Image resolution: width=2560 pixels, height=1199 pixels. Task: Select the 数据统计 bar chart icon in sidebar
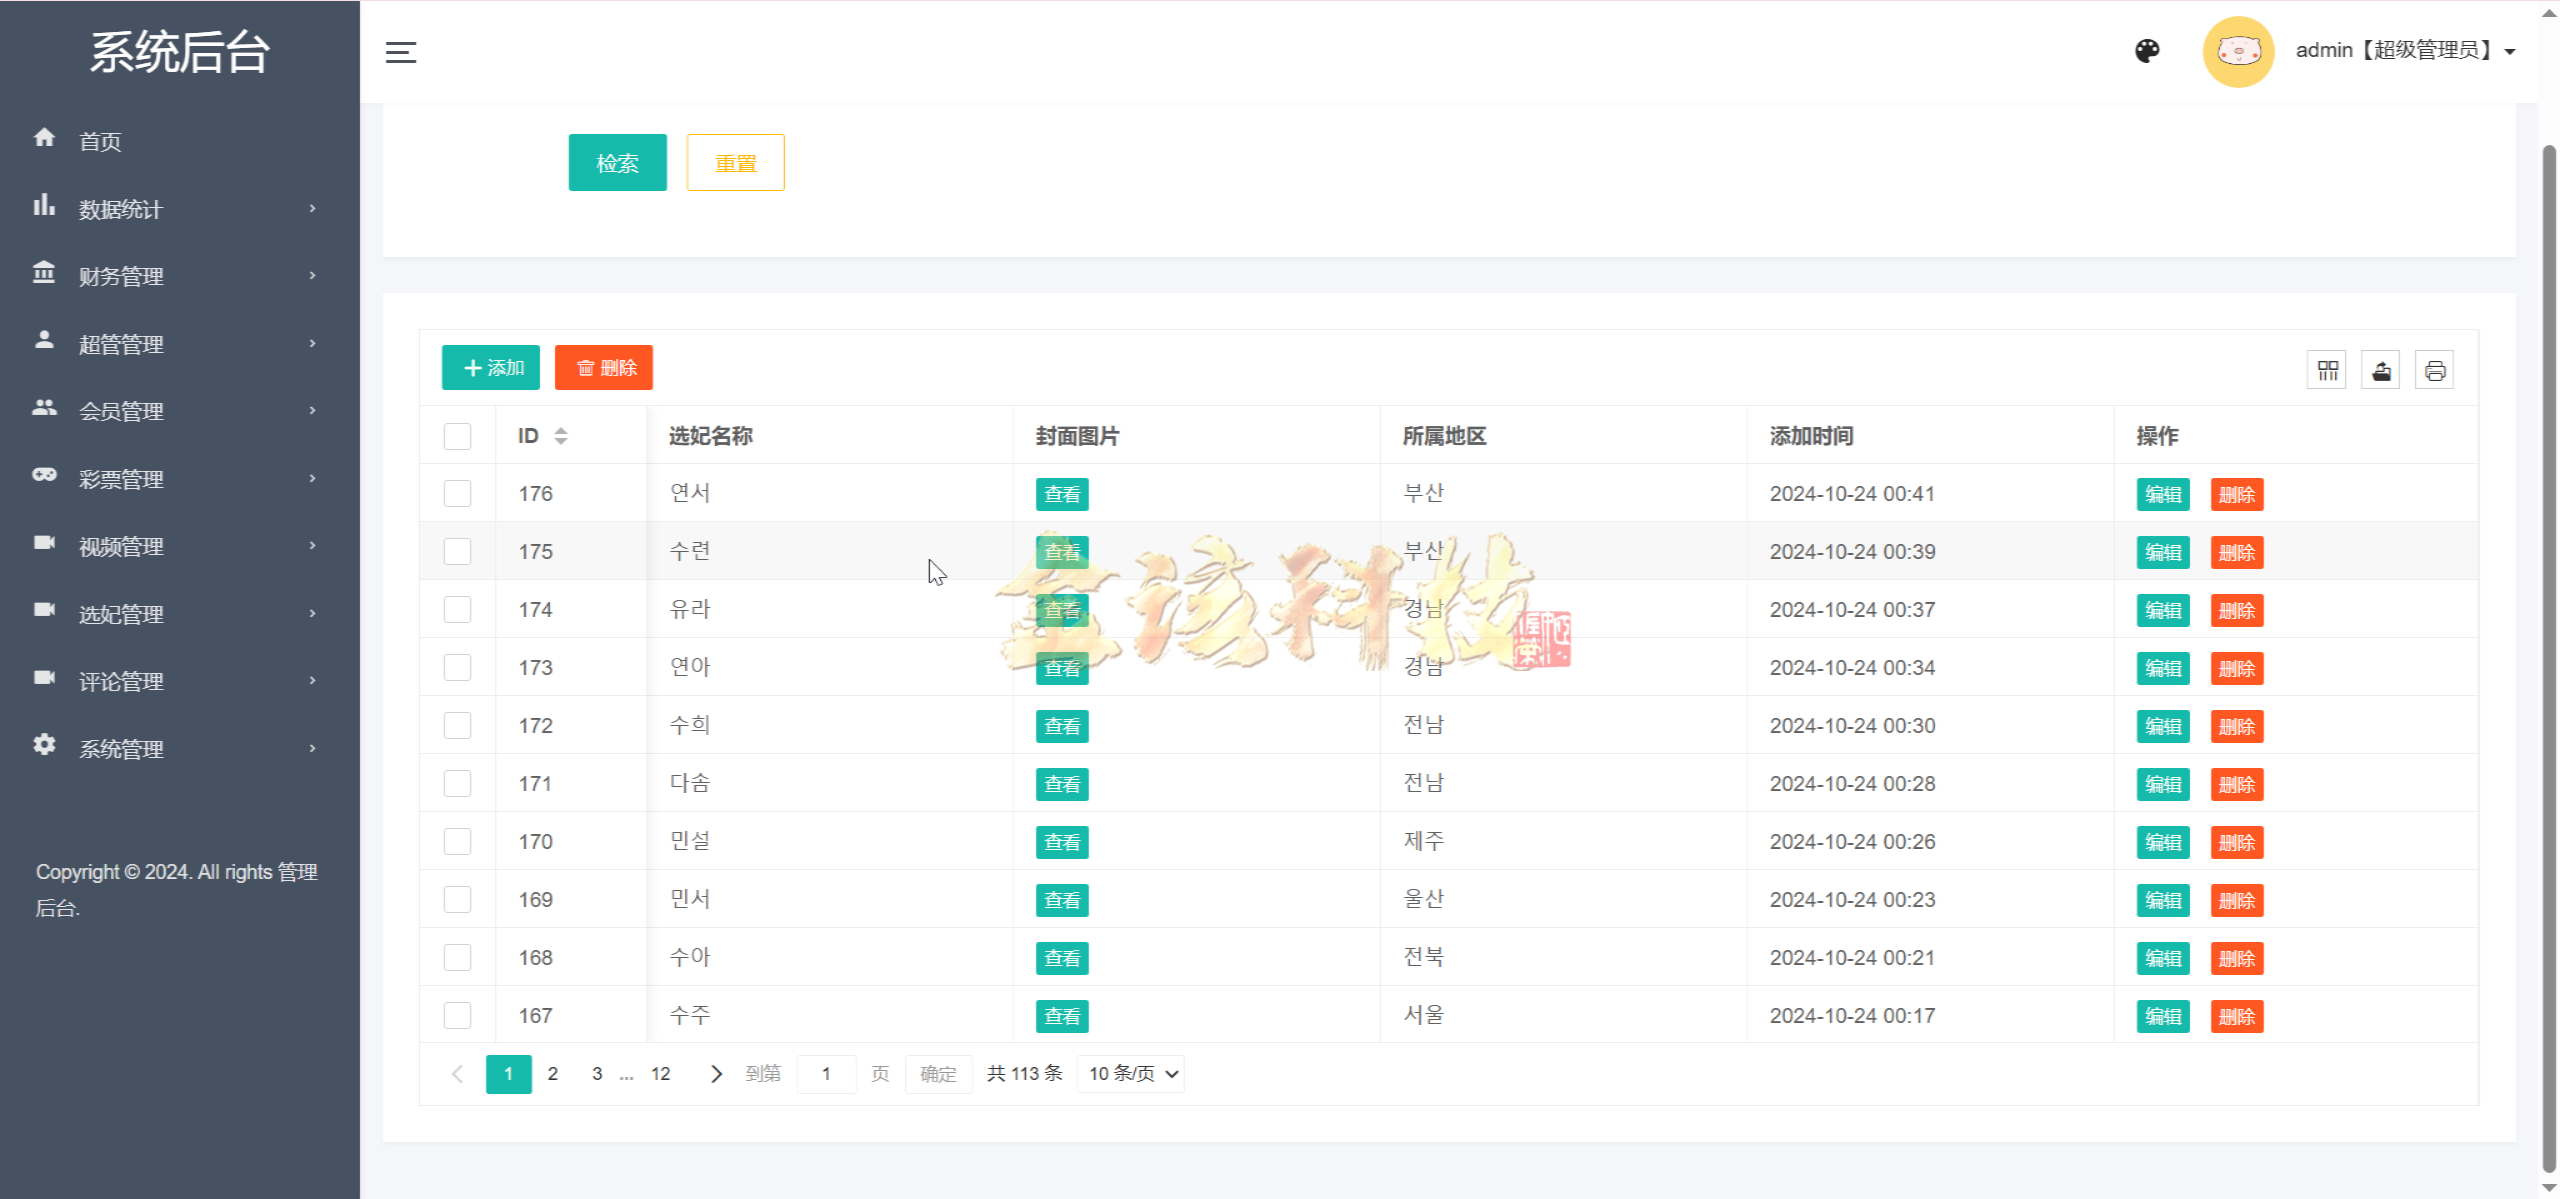click(x=45, y=207)
